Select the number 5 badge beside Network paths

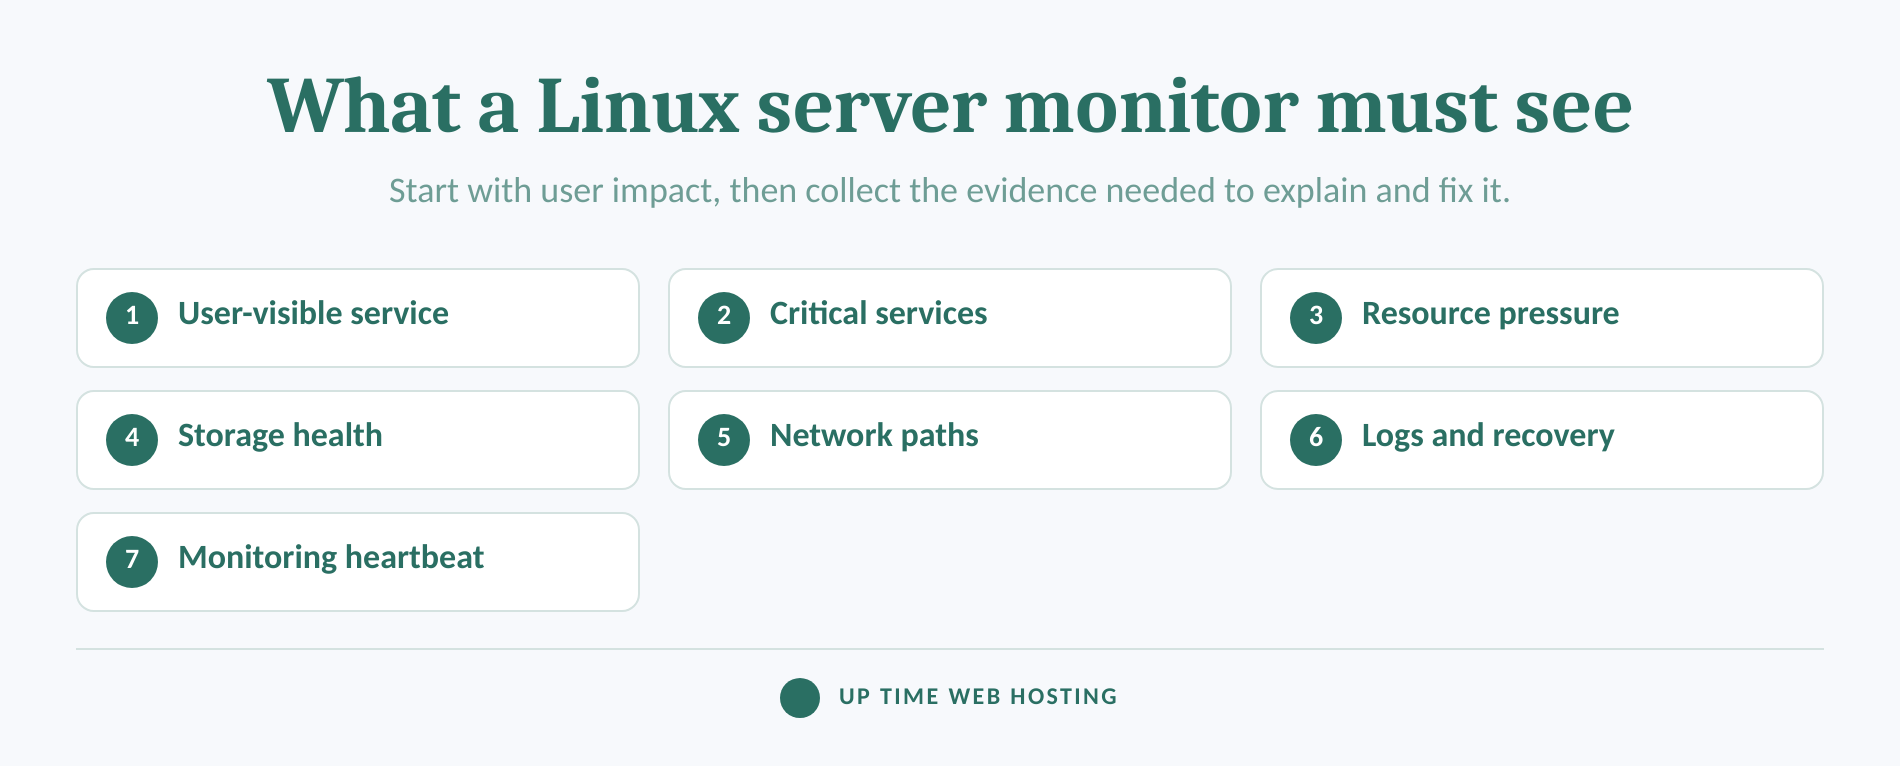[724, 440]
